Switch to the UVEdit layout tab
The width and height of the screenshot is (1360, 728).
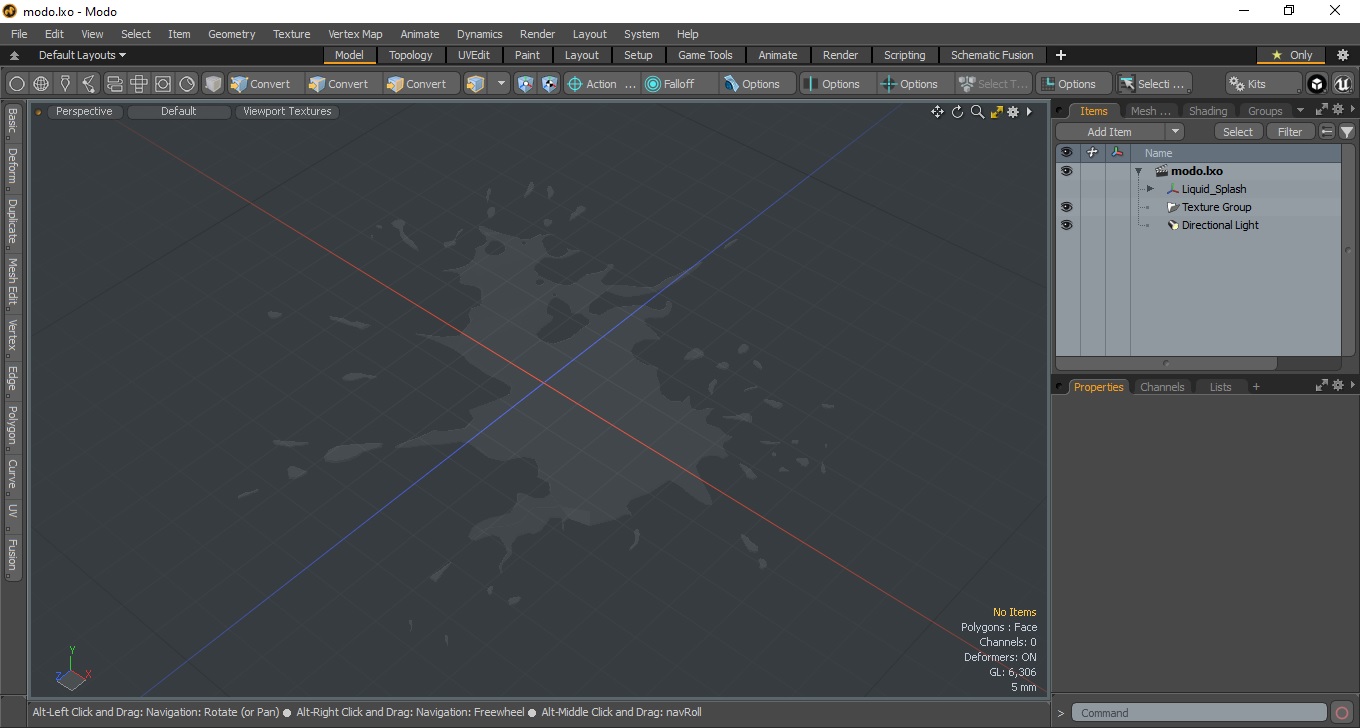pyautogui.click(x=474, y=55)
